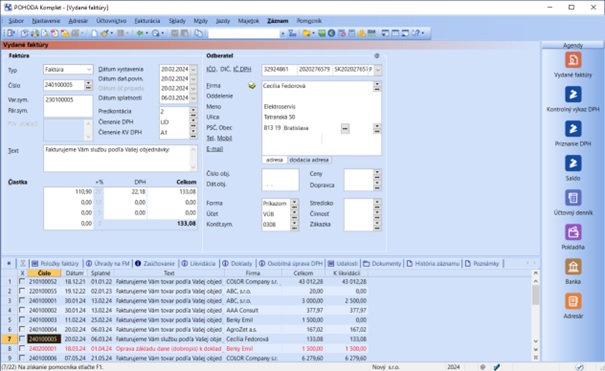Open the Účtovníctvo menu
The width and height of the screenshot is (605, 371).
pyautogui.click(x=111, y=21)
